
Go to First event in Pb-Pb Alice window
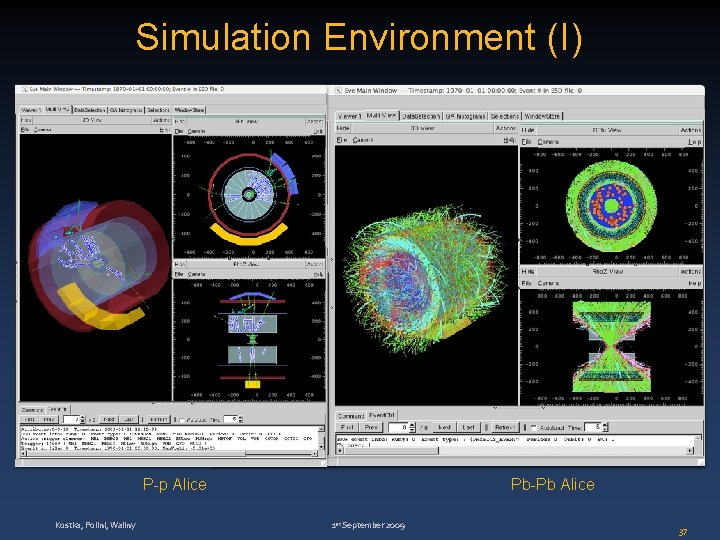point(347,427)
